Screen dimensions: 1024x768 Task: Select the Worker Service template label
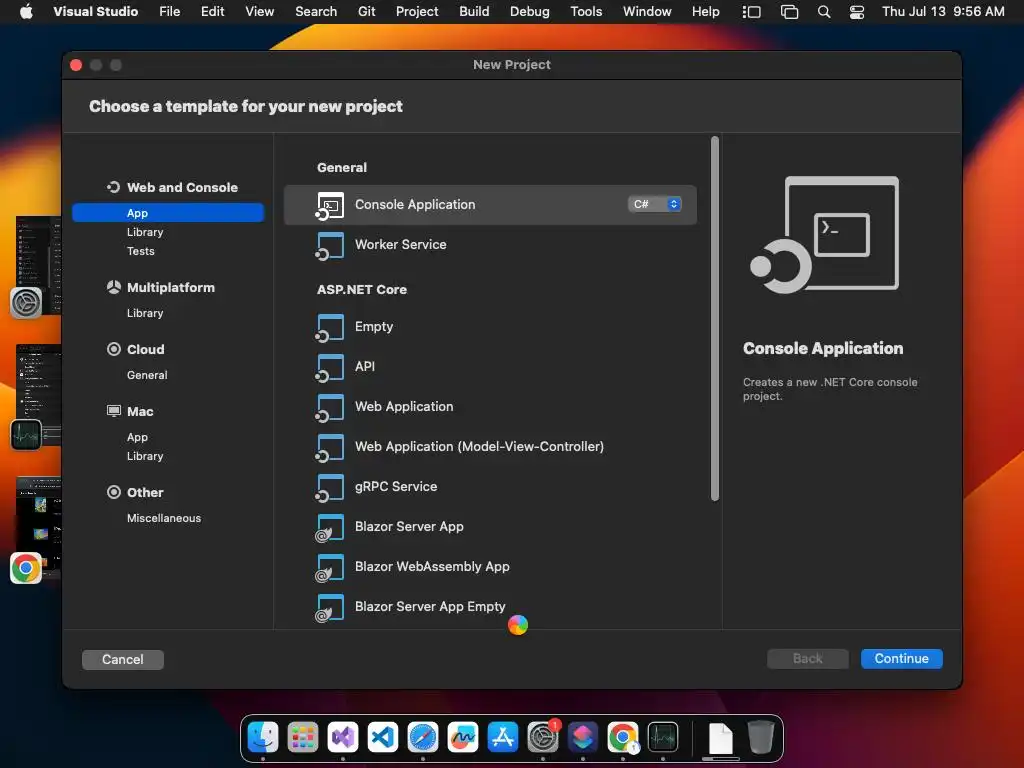point(400,244)
